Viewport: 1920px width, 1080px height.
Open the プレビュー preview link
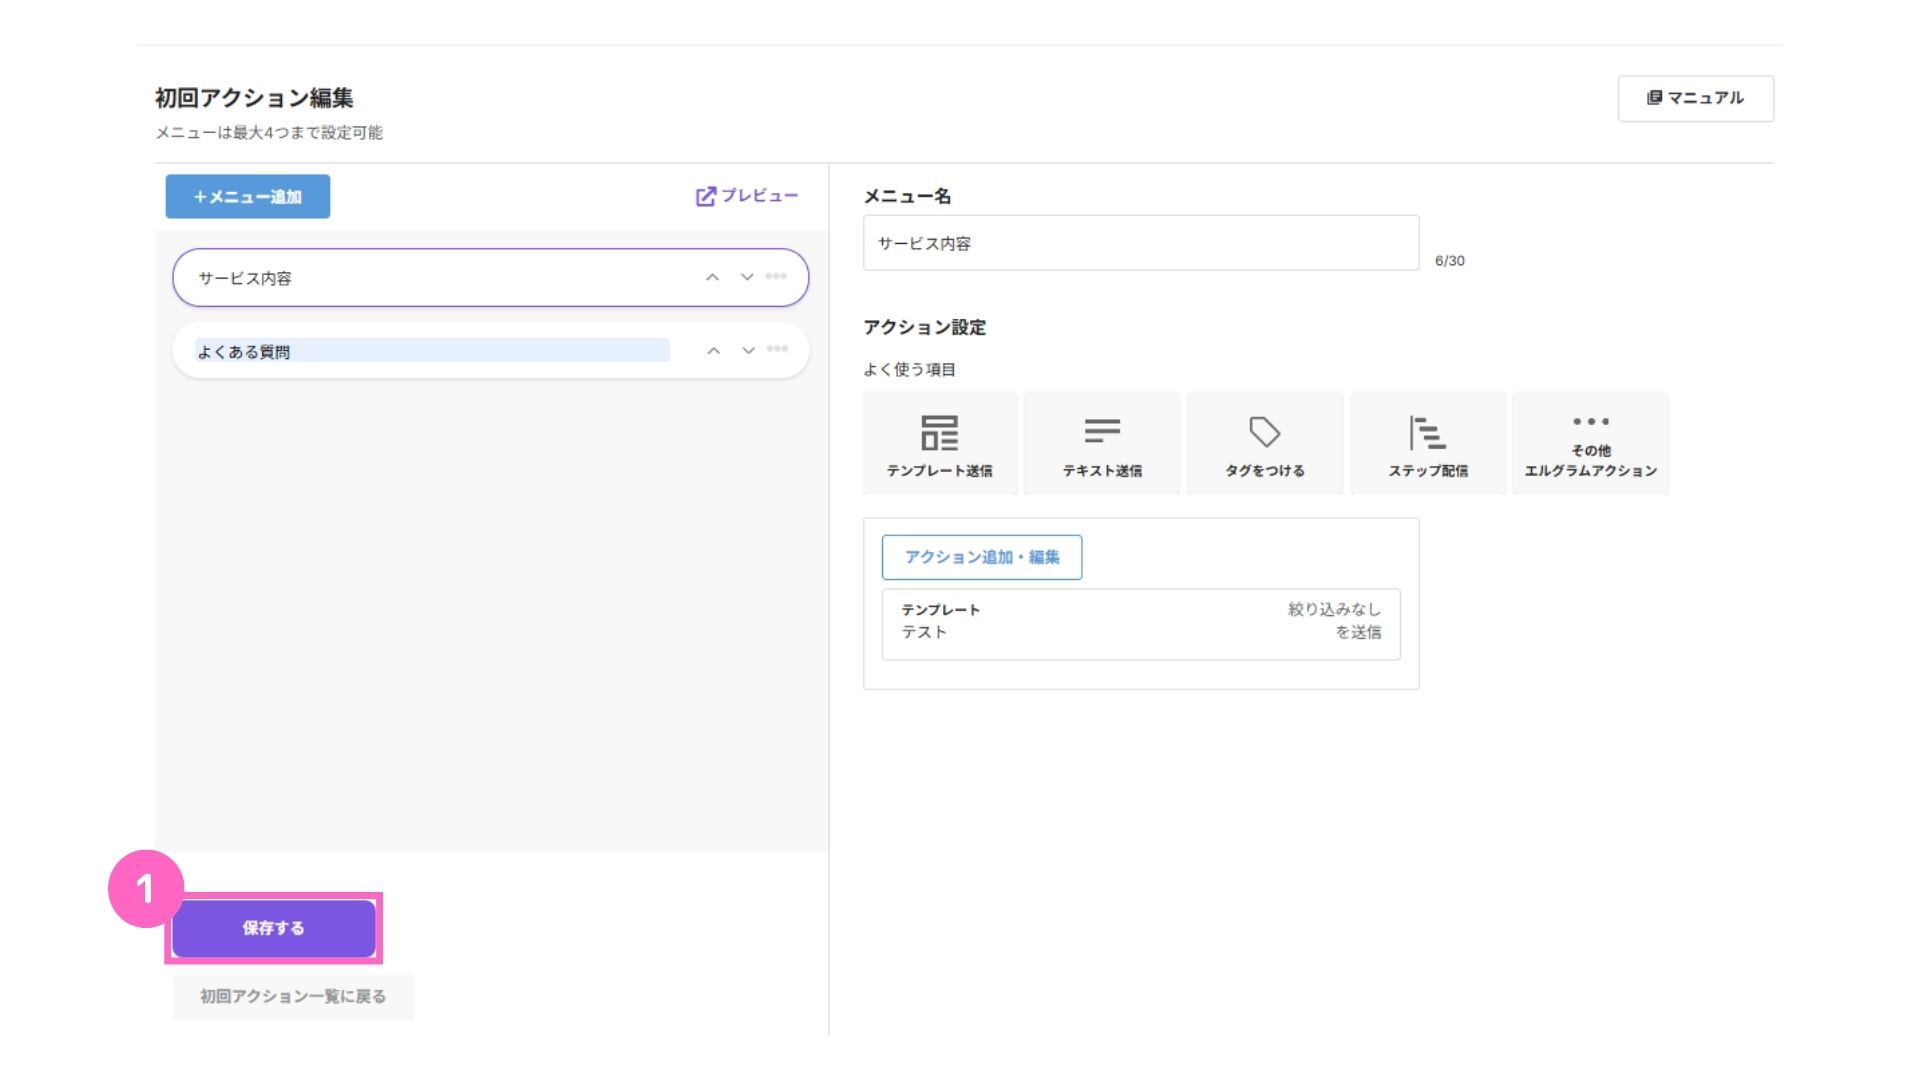[747, 196]
